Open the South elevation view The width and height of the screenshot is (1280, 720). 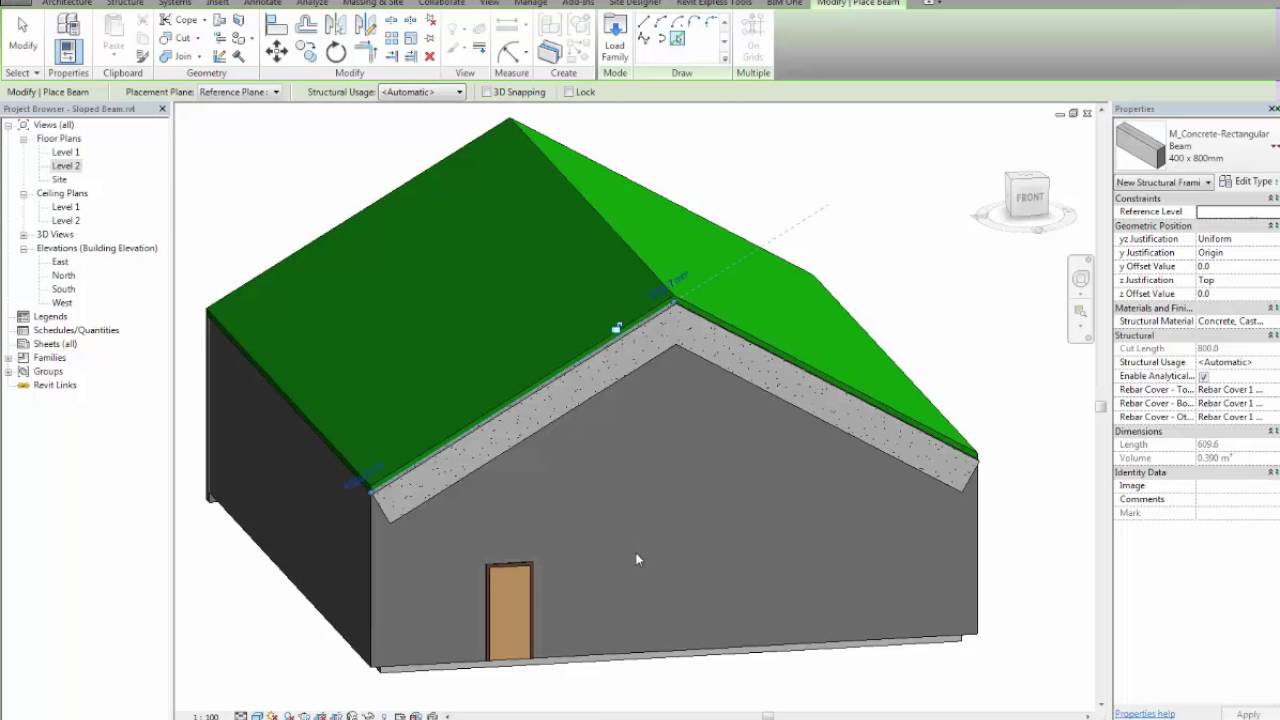pos(63,289)
